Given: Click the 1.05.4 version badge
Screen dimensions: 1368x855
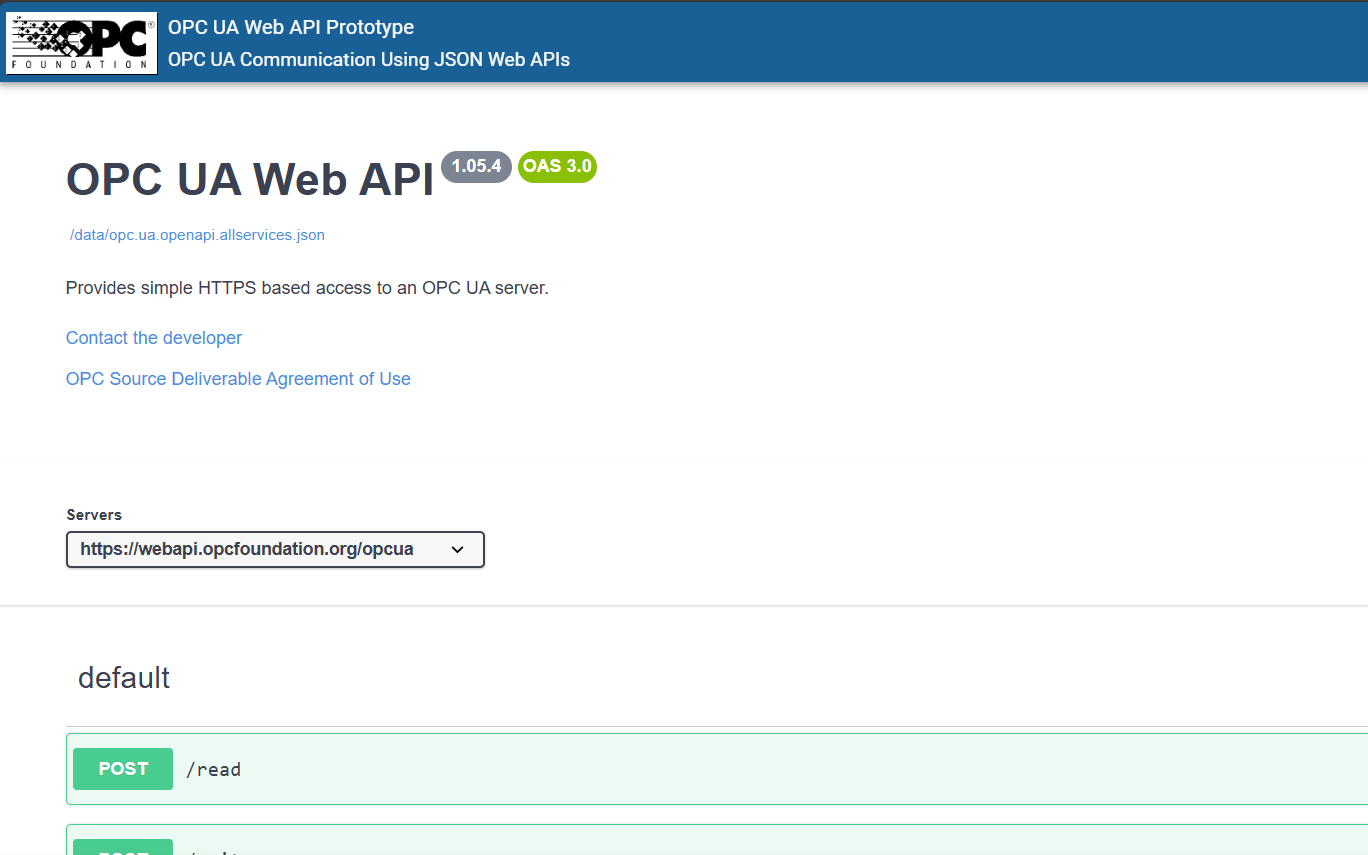Looking at the screenshot, I should [x=476, y=167].
